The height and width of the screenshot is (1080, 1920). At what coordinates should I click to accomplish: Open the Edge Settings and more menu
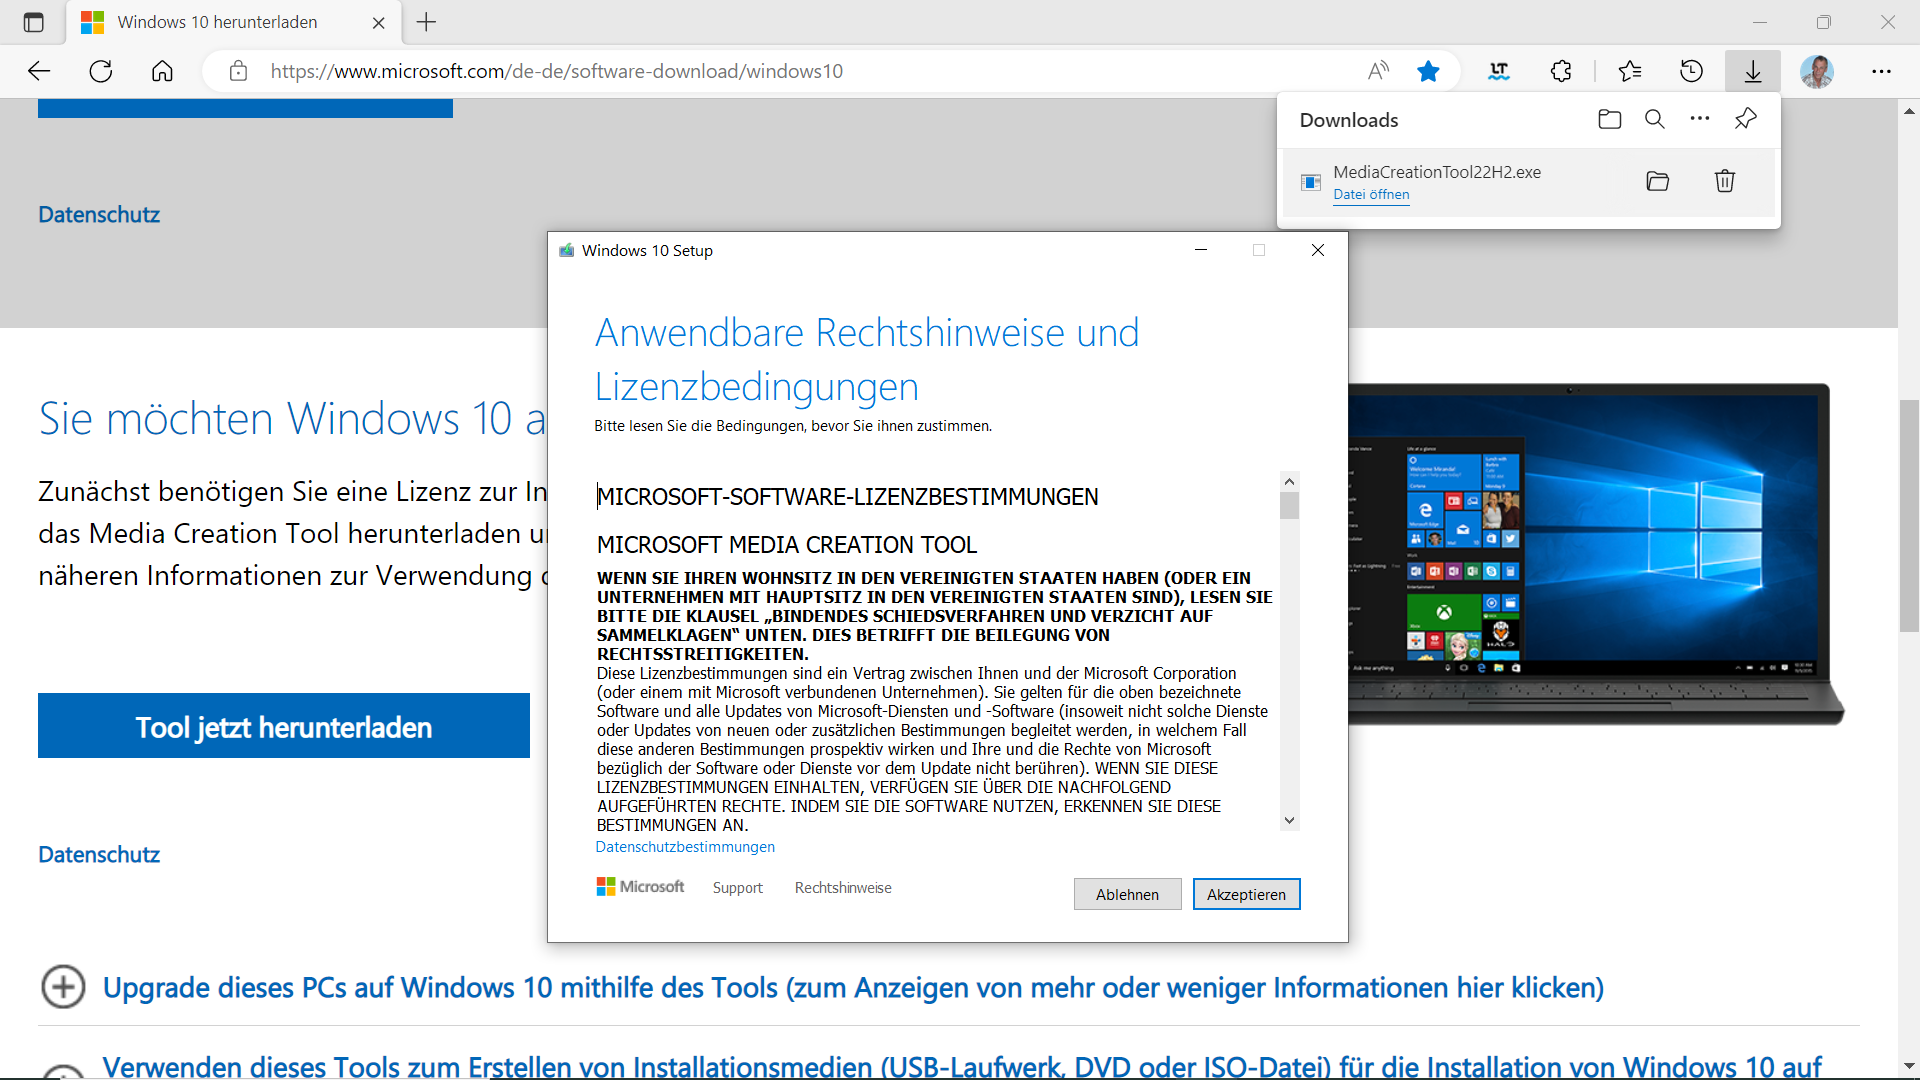tap(1881, 71)
